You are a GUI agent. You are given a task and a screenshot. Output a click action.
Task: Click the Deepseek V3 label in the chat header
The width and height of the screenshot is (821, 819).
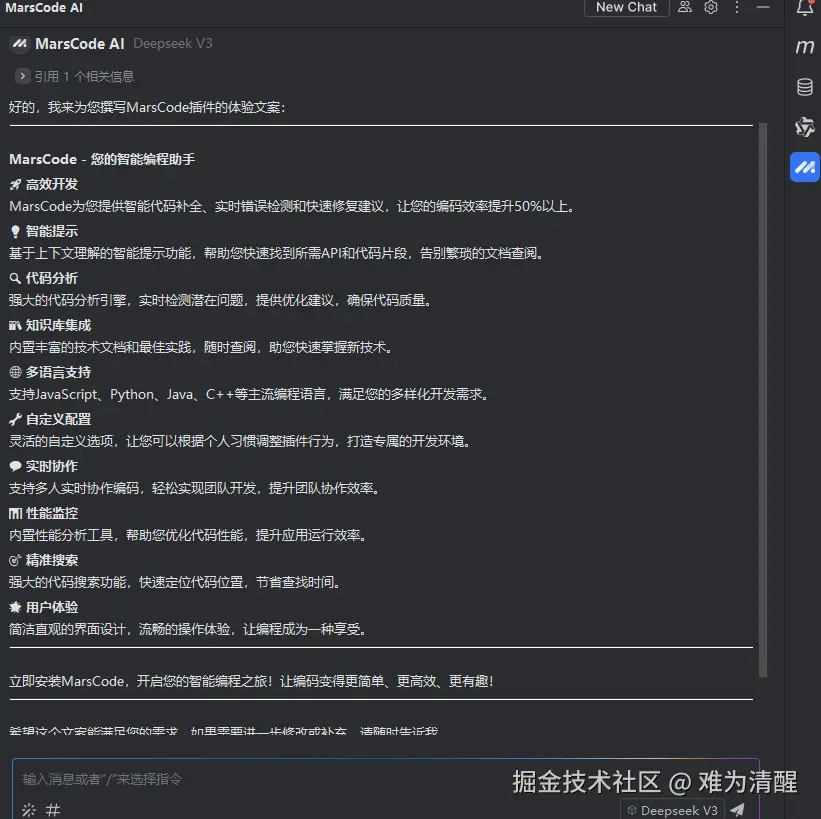click(176, 43)
